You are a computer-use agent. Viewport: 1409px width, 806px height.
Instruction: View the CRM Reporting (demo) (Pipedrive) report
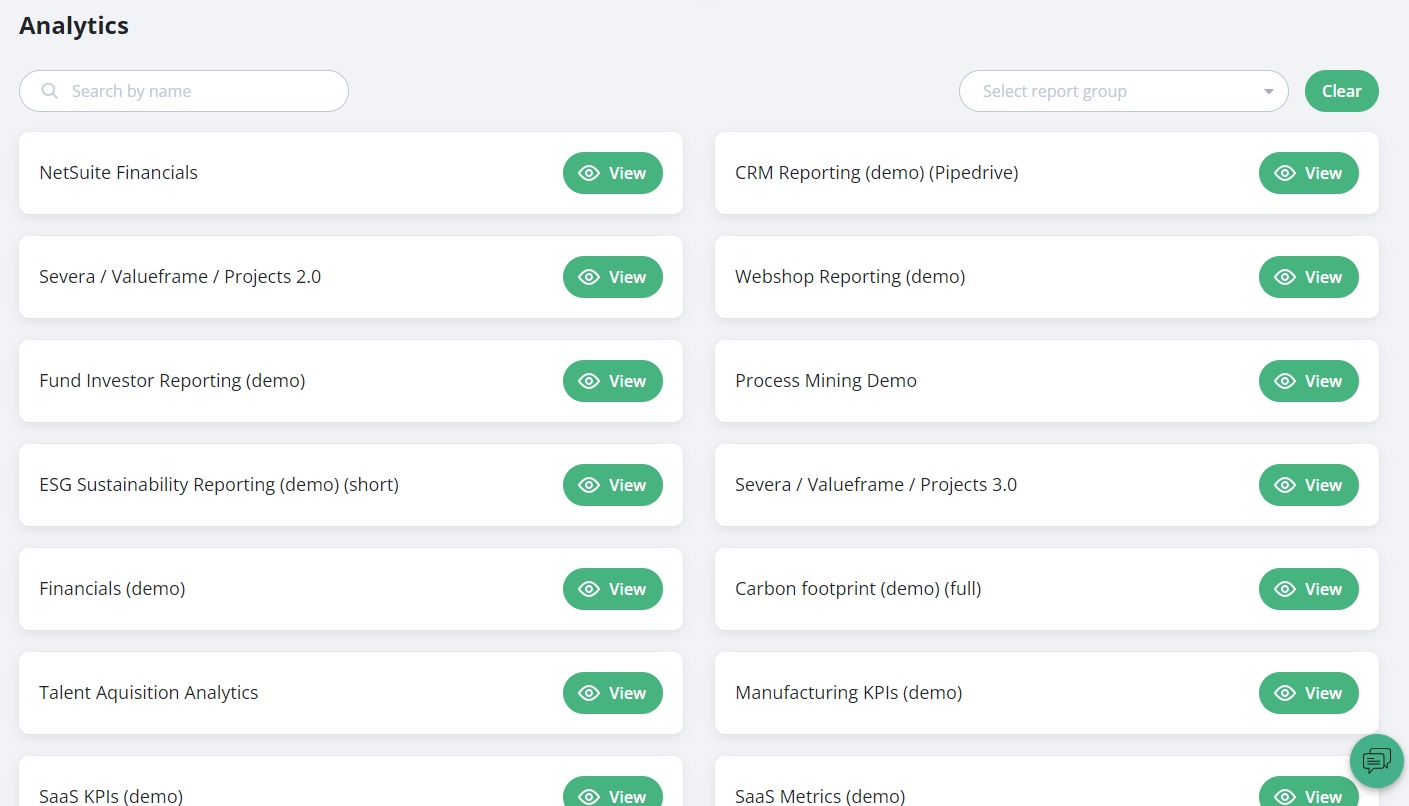1308,173
